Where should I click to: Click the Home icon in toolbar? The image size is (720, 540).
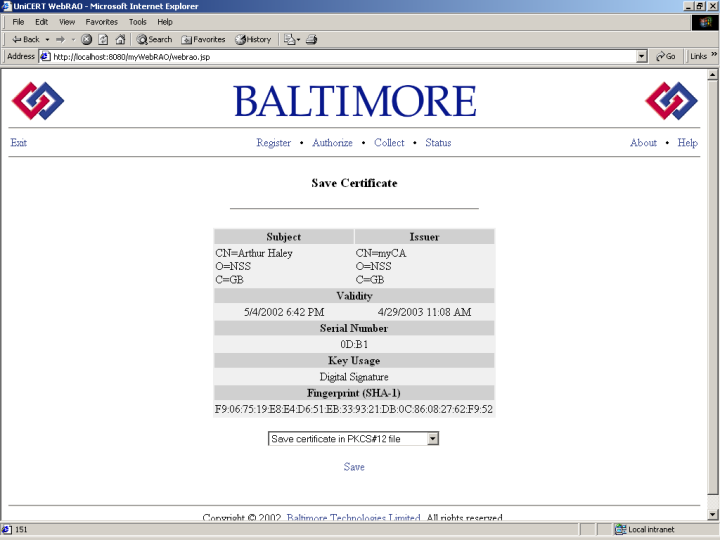click(120, 39)
